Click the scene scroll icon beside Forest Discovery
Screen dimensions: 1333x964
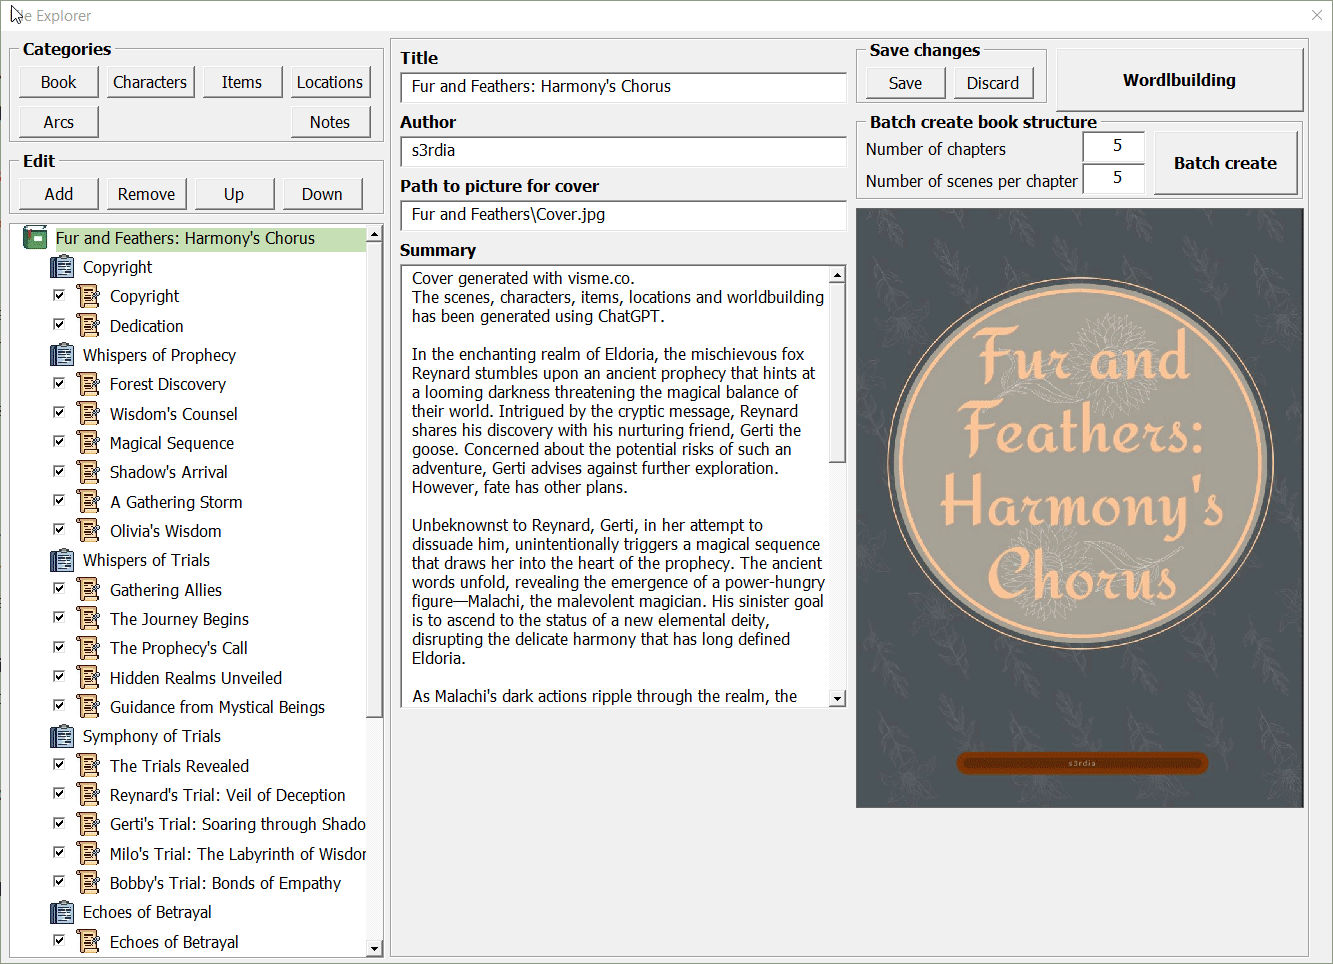coord(89,384)
